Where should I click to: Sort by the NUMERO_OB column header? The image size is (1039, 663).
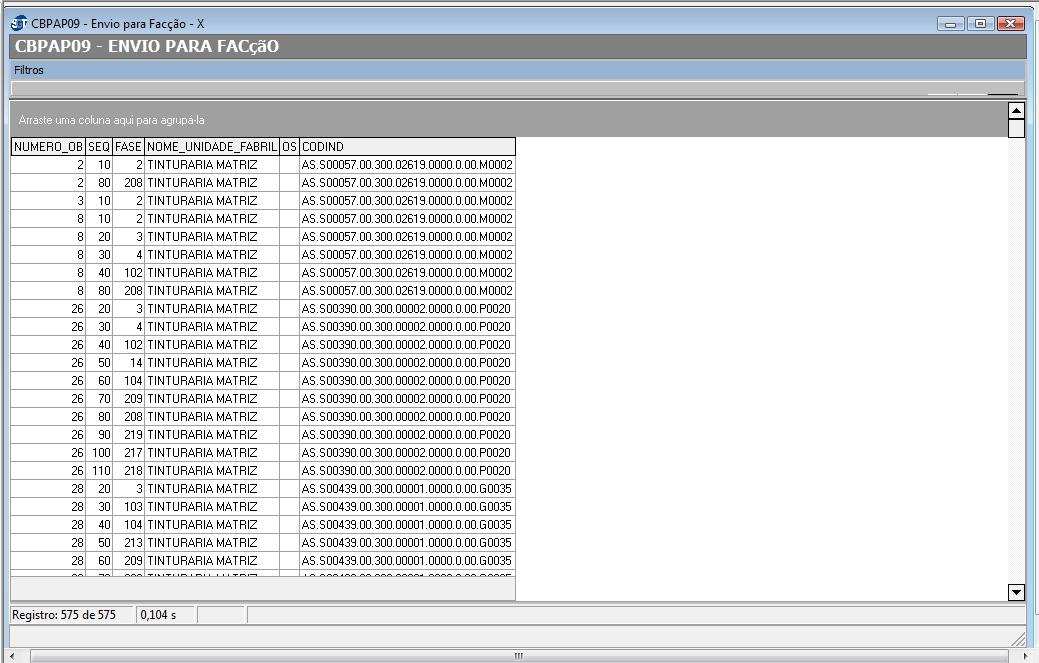pos(48,147)
